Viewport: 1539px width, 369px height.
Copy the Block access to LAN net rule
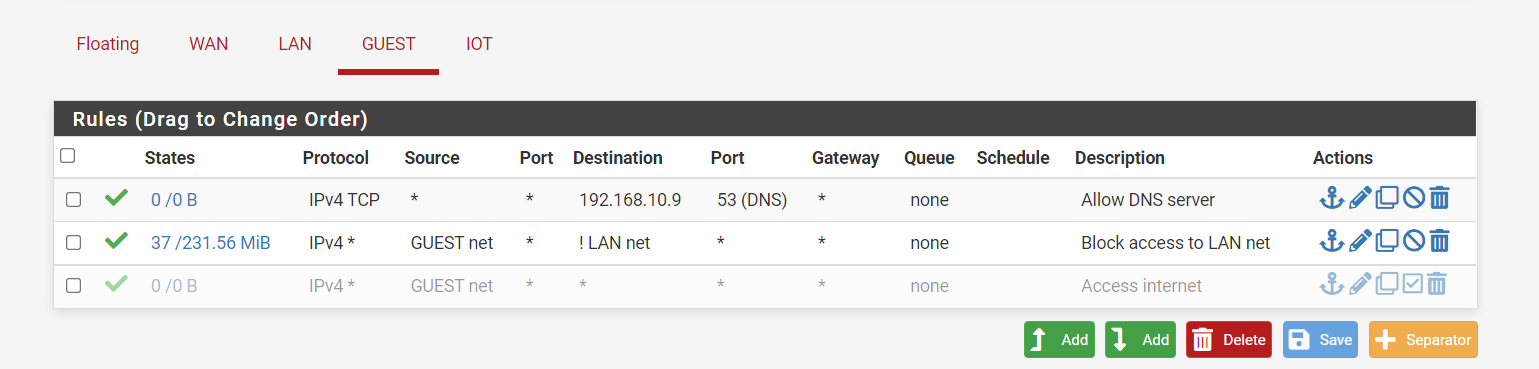click(x=1387, y=240)
